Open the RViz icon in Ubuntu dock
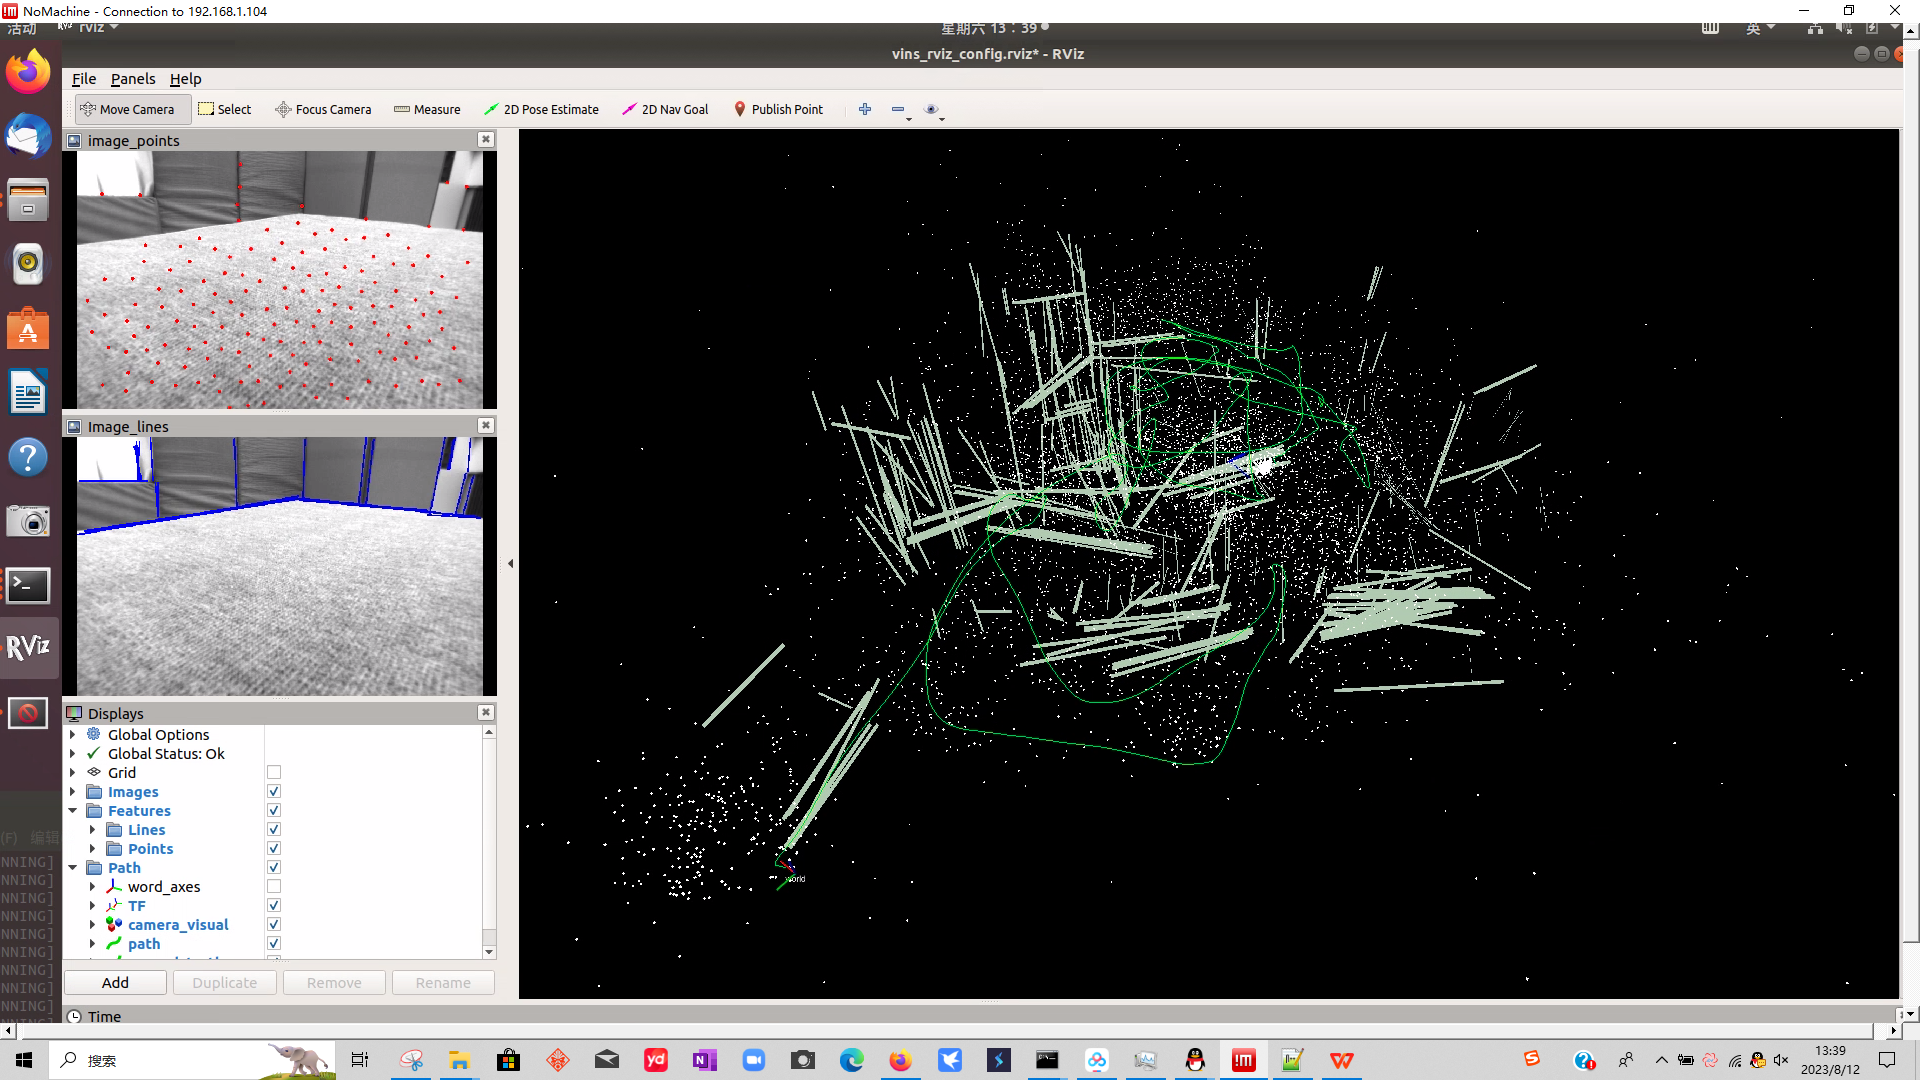 [28, 648]
